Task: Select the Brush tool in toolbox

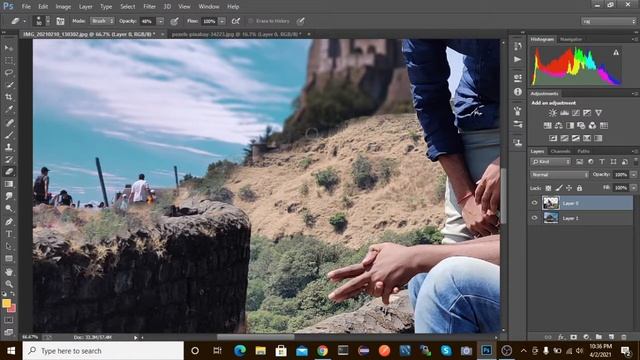Action: pyautogui.click(x=9, y=135)
